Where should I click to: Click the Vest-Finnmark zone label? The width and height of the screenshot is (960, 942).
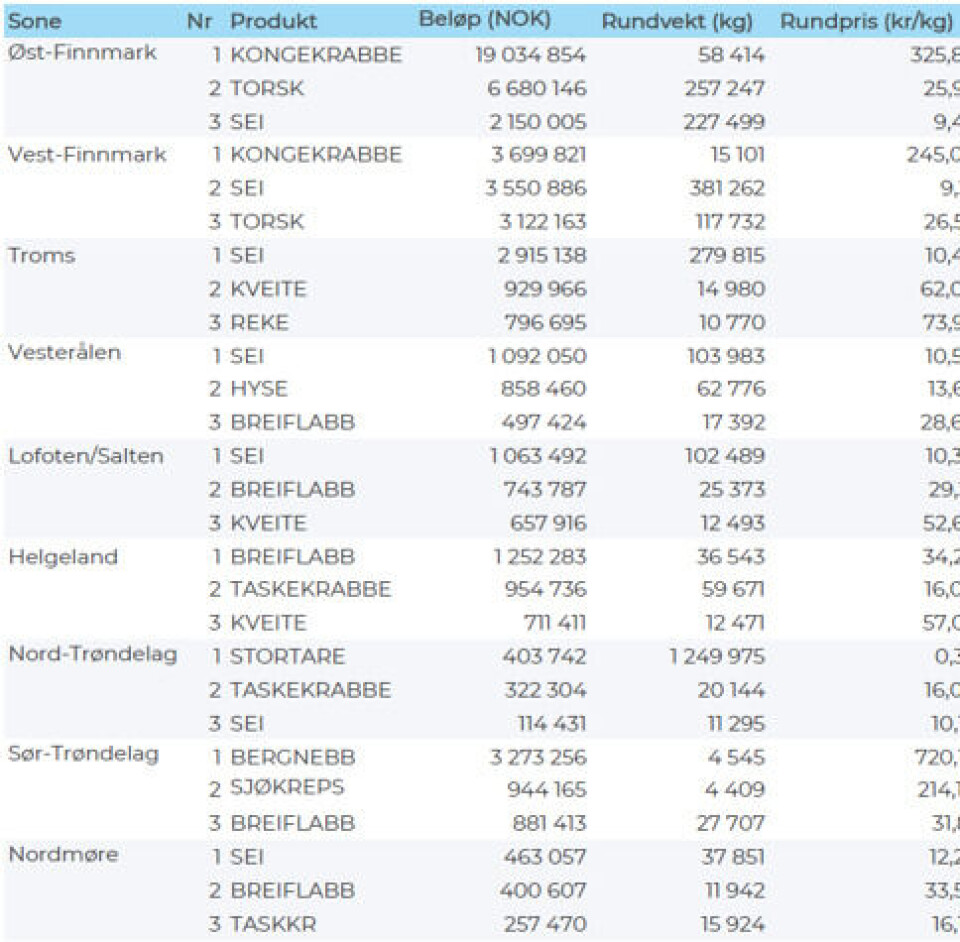point(87,155)
